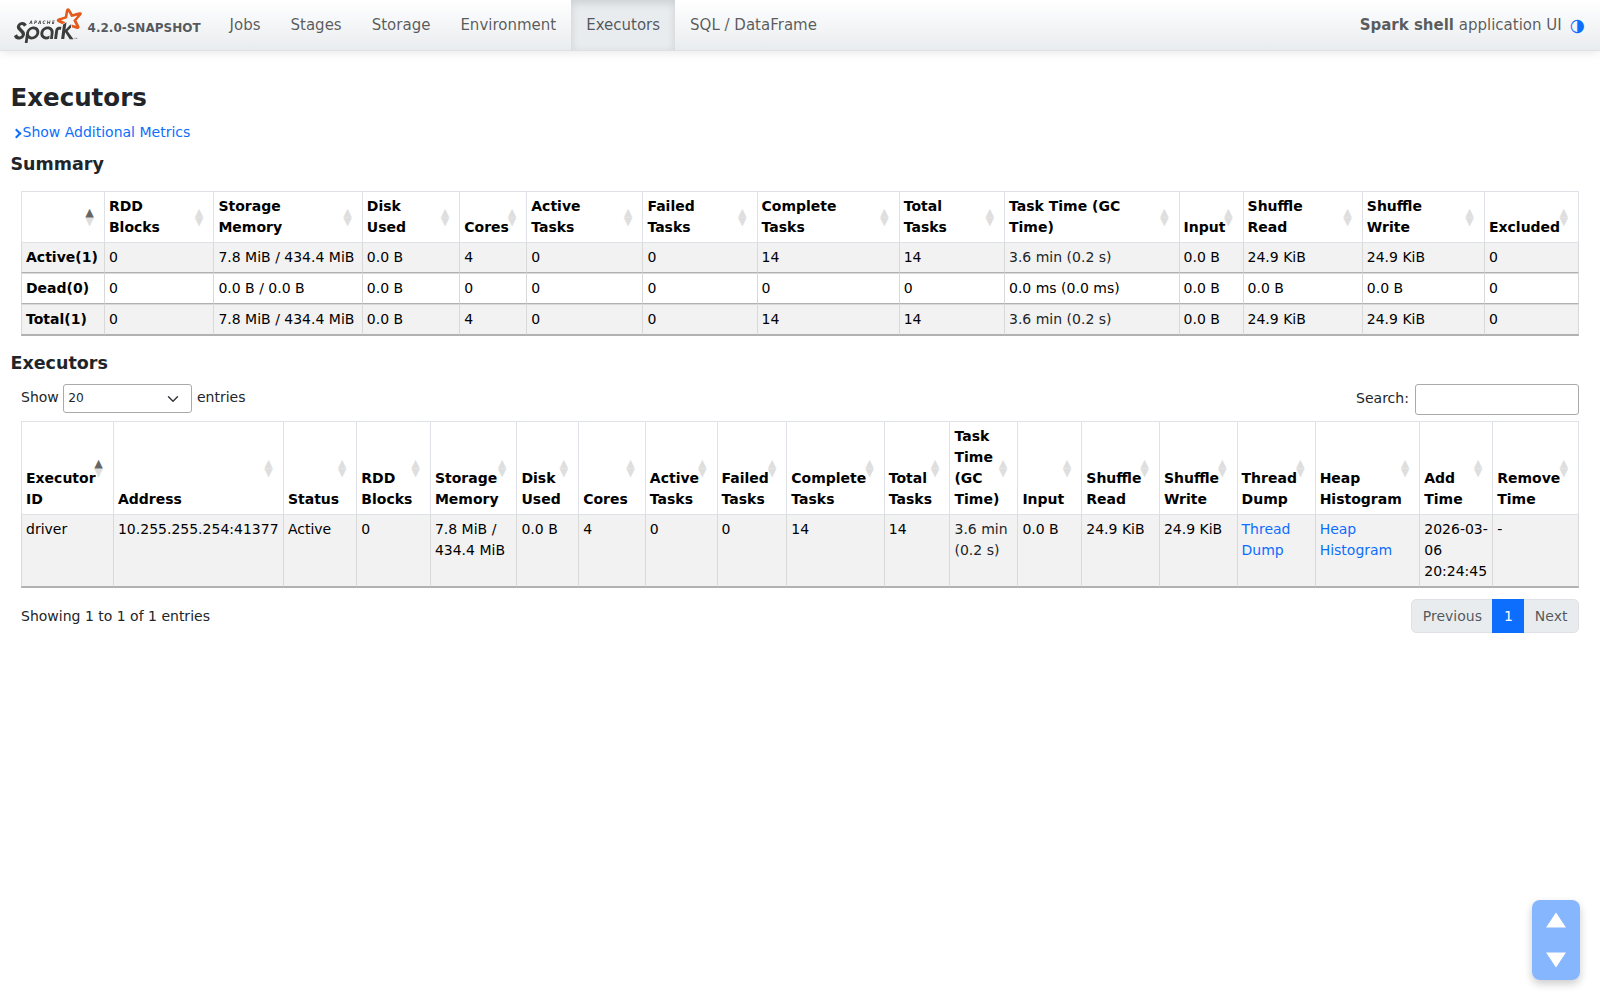Click the scroll-down arrow icon
The height and width of the screenshot is (1000, 1600).
[x=1555, y=959]
